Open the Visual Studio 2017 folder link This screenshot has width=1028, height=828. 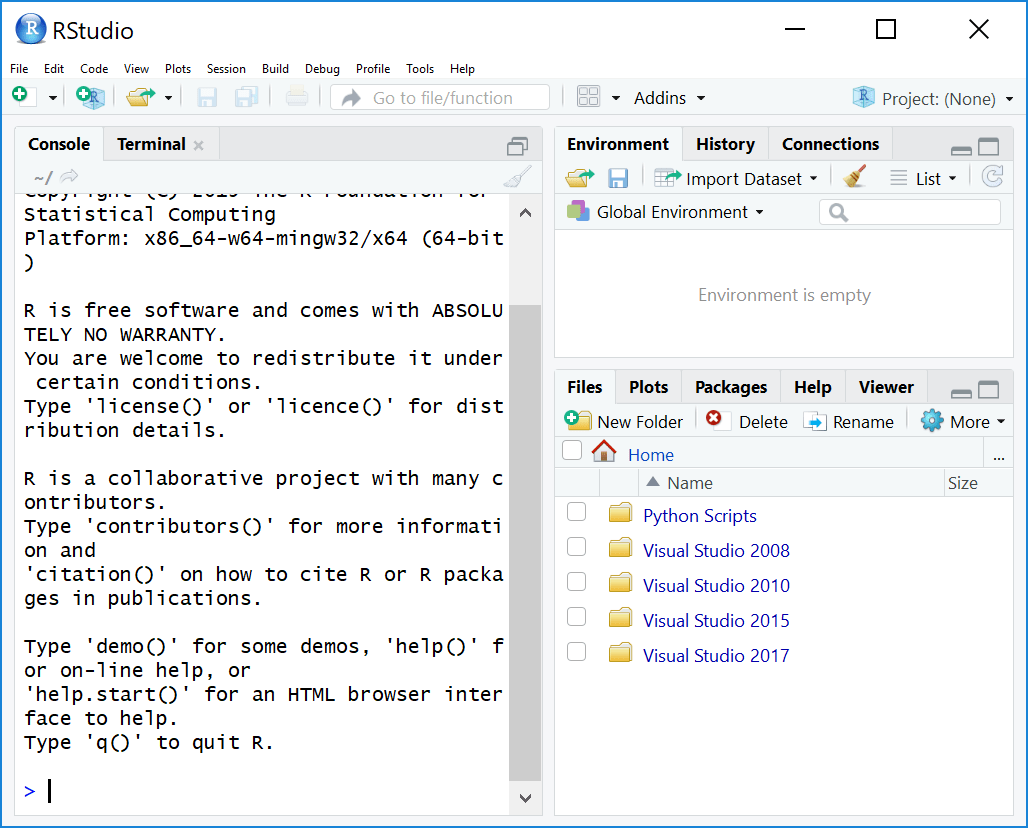point(716,656)
